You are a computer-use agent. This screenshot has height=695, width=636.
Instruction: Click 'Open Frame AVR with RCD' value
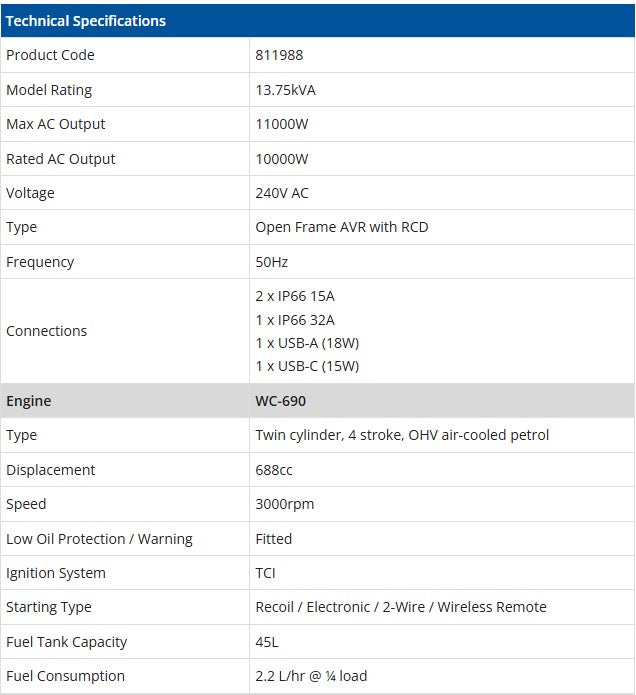342,227
